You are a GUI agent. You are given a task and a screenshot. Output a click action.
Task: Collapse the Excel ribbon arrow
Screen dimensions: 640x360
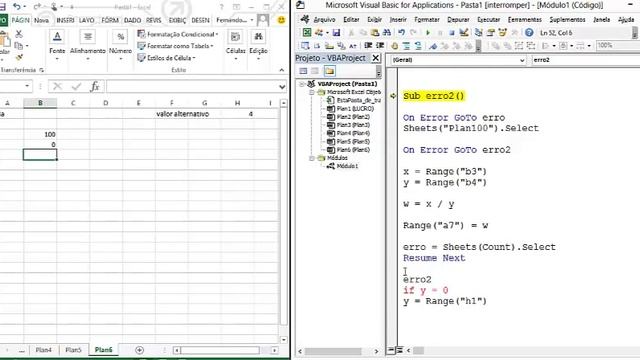click(x=282, y=70)
